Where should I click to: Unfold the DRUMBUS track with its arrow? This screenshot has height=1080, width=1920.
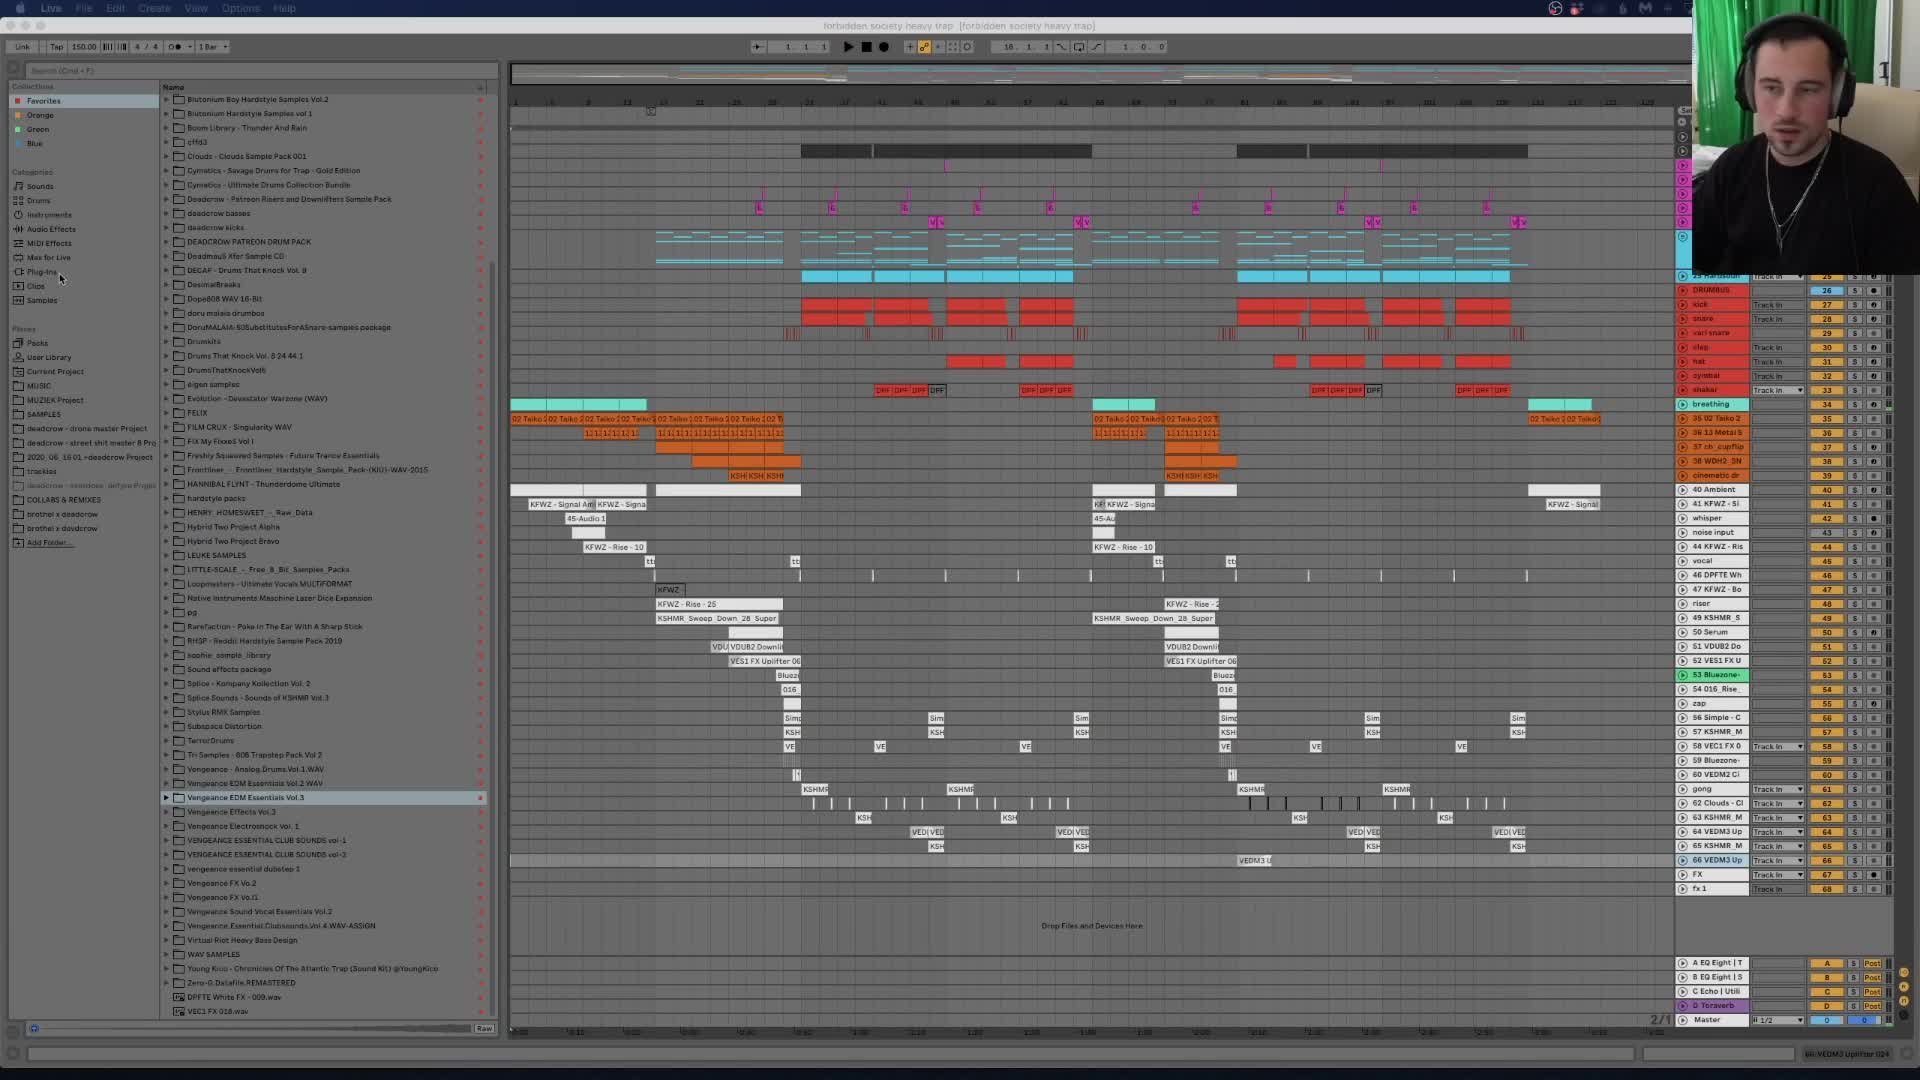click(1683, 291)
